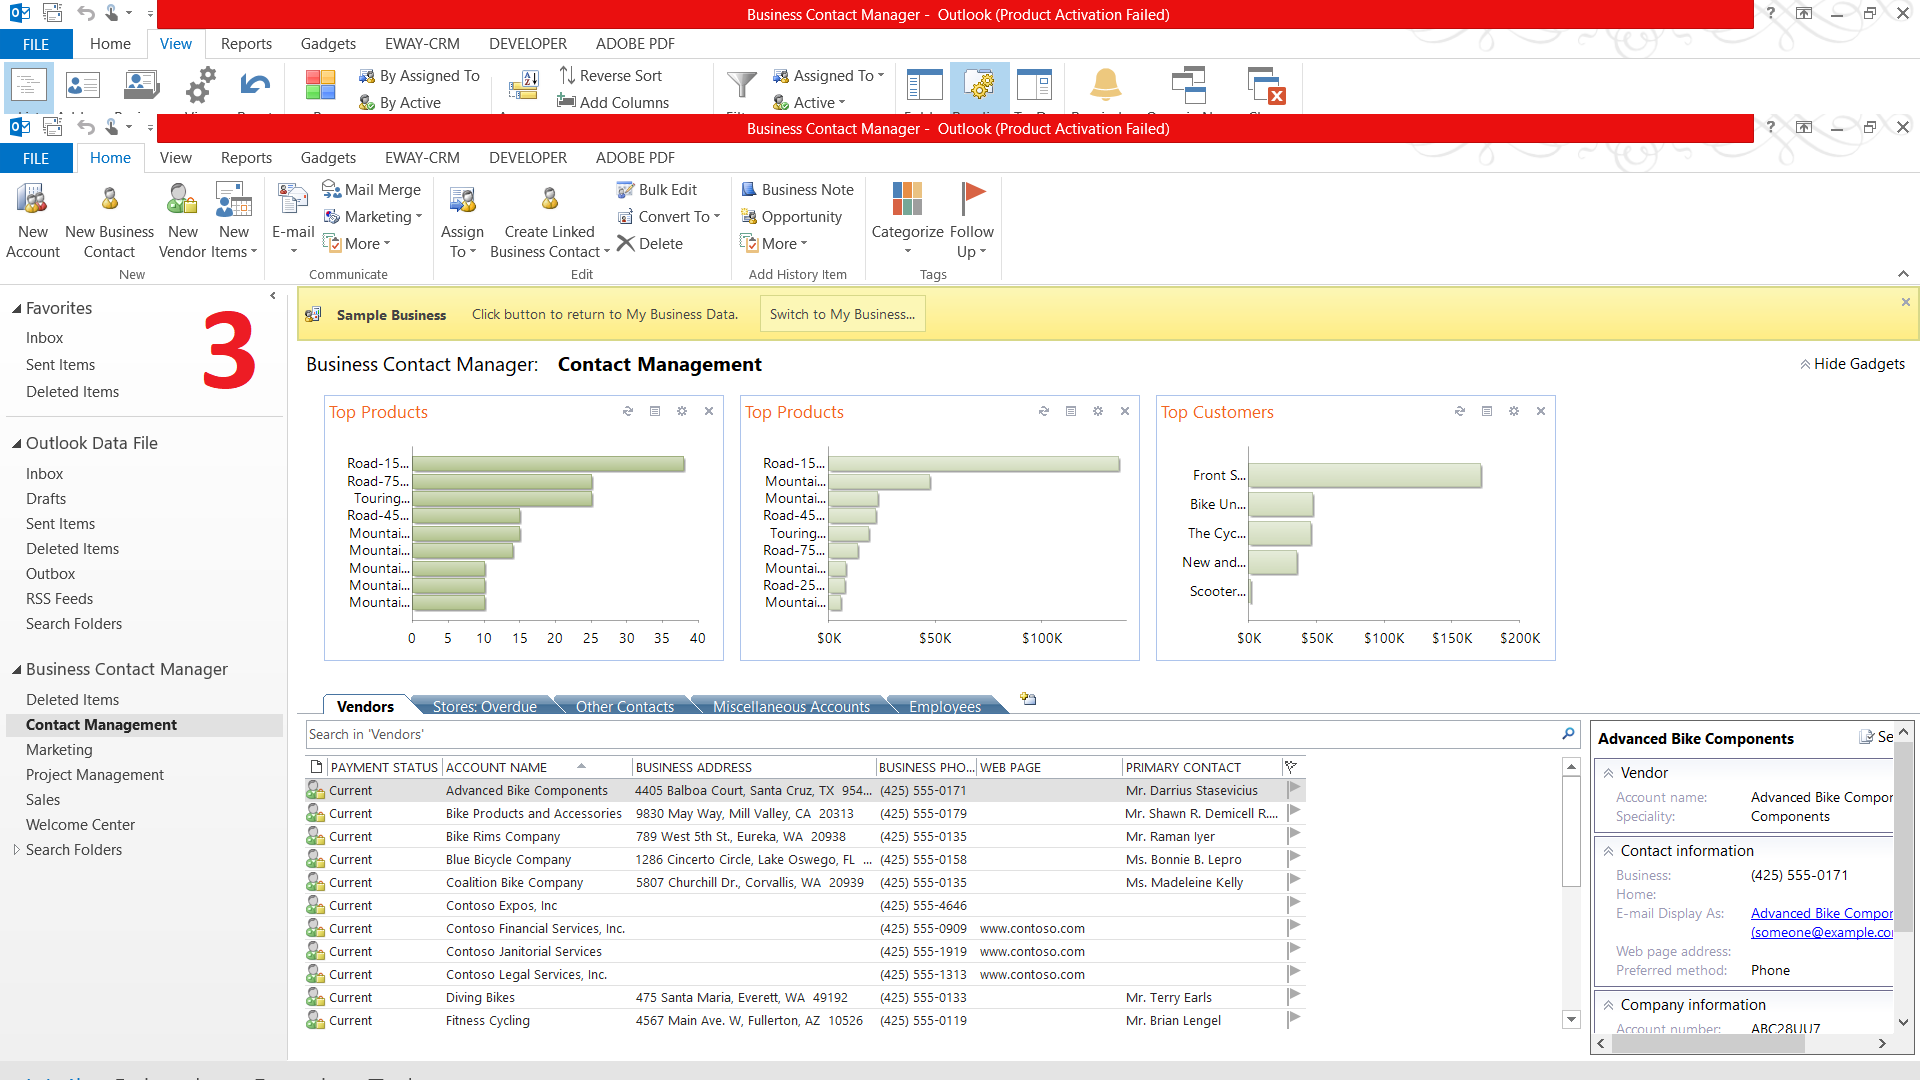The width and height of the screenshot is (1920, 1080).
Task: Click Reverse Sort in back window ribbon
Action: [610, 75]
